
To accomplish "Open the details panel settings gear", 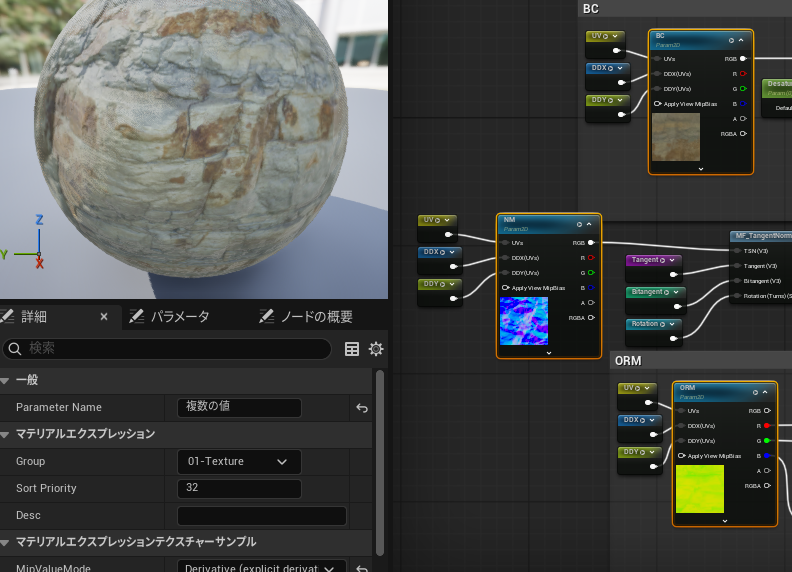I will pyautogui.click(x=376, y=349).
